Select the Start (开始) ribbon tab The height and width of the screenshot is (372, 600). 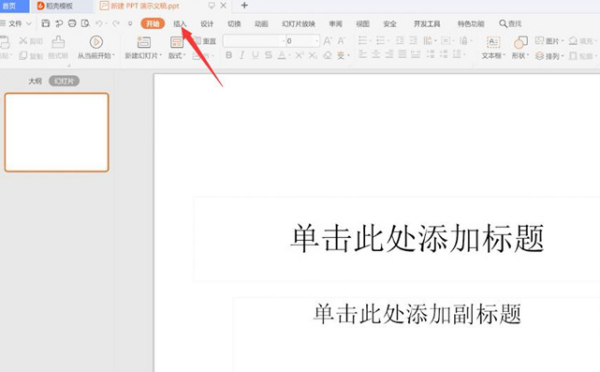[x=153, y=24]
